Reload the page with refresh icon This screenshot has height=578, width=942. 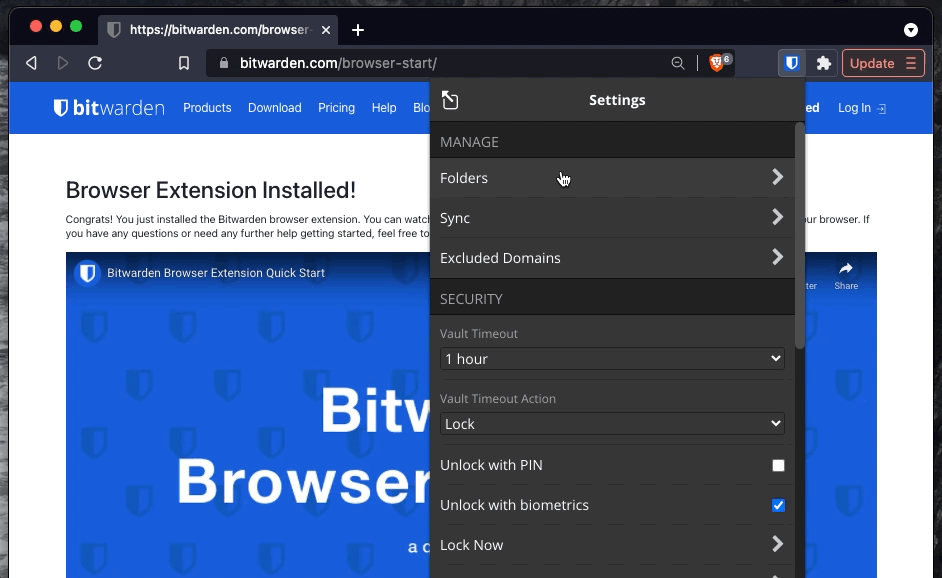pos(95,63)
